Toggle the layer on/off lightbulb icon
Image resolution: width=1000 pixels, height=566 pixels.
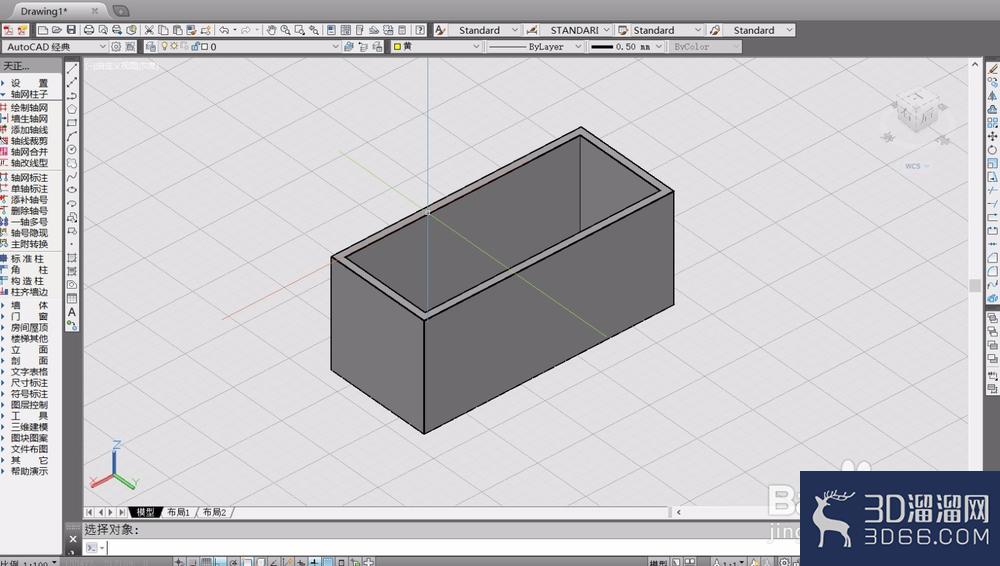pos(165,47)
